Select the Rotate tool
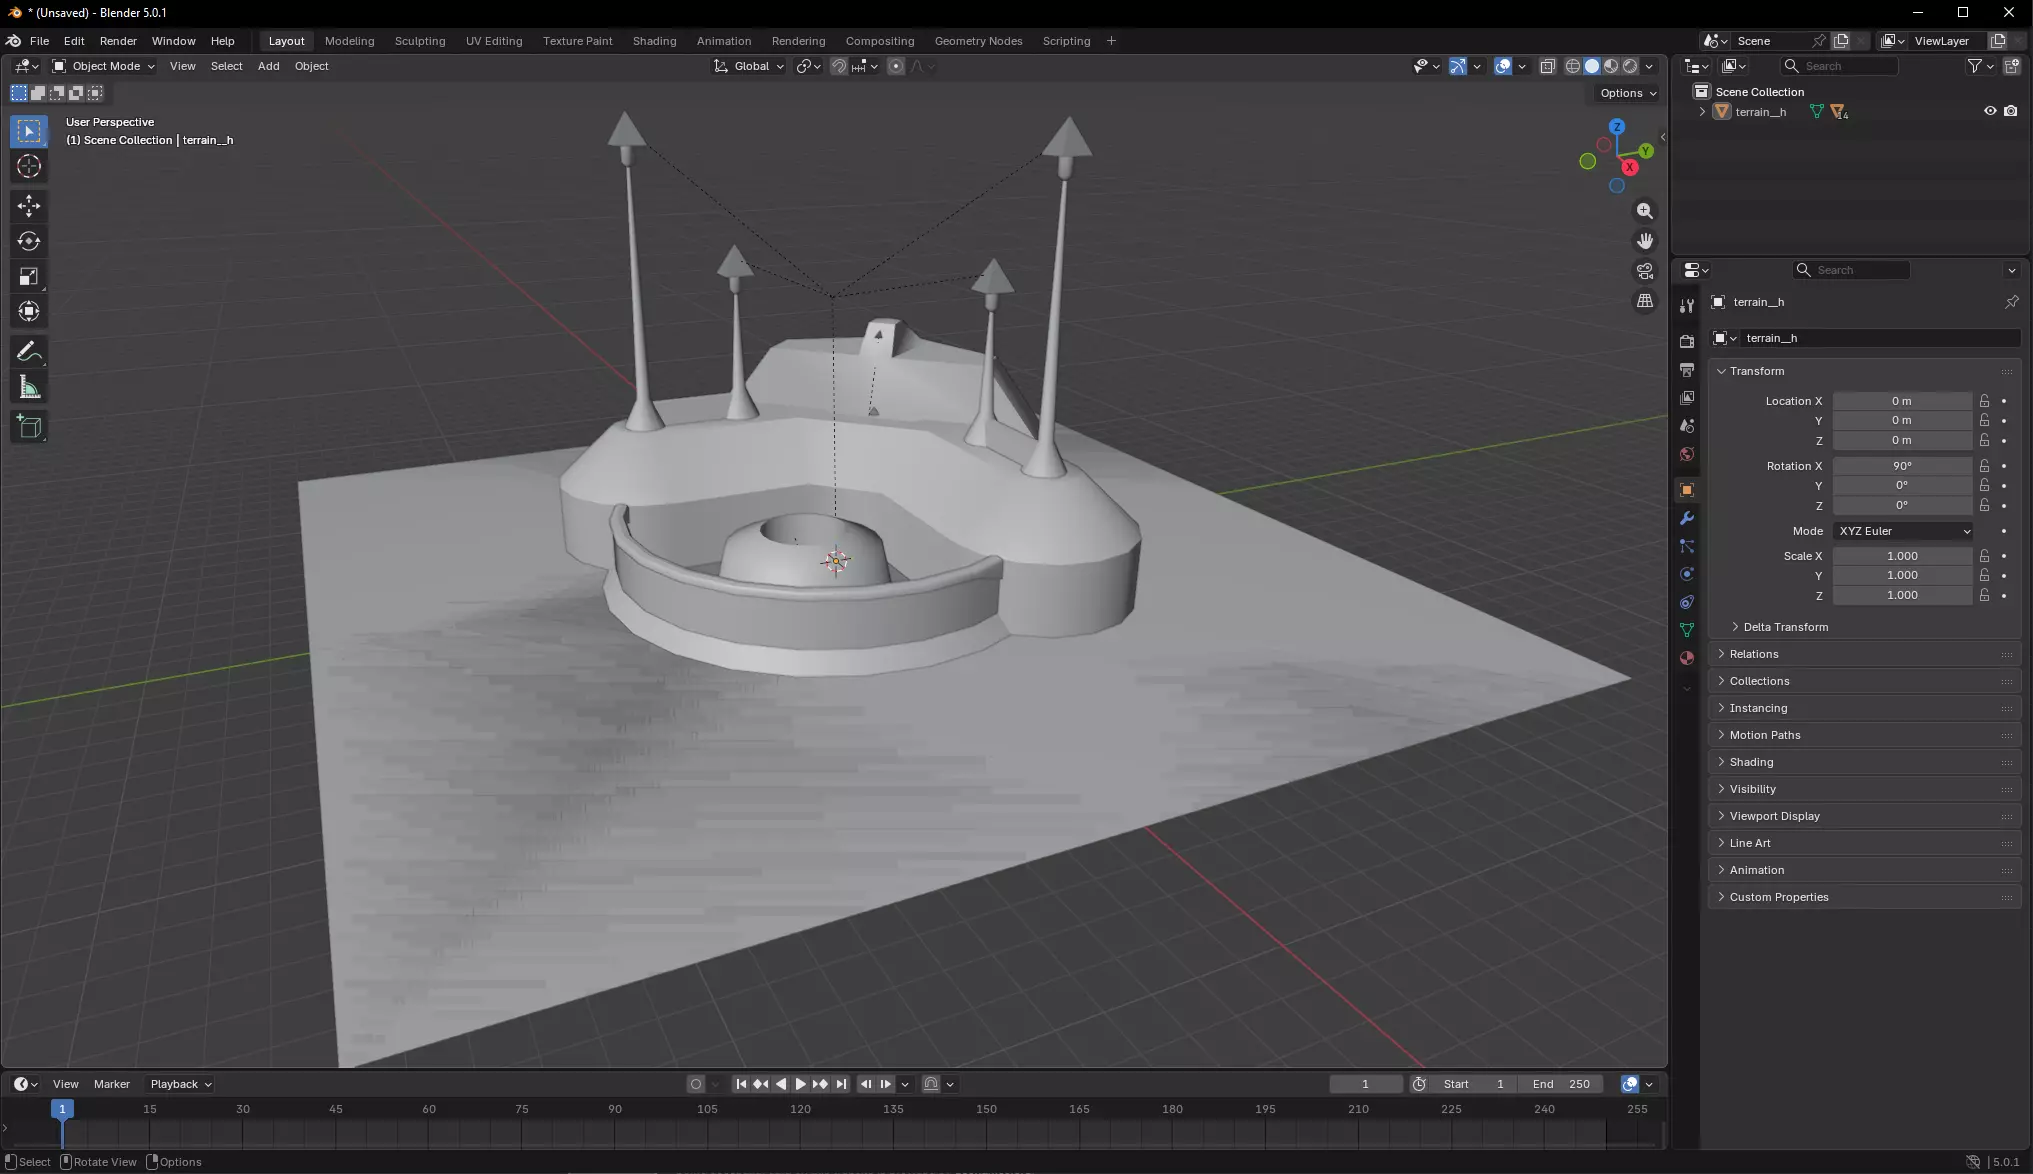Image resolution: width=2033 pixels, height=1174 pixels. pos(29,241)
